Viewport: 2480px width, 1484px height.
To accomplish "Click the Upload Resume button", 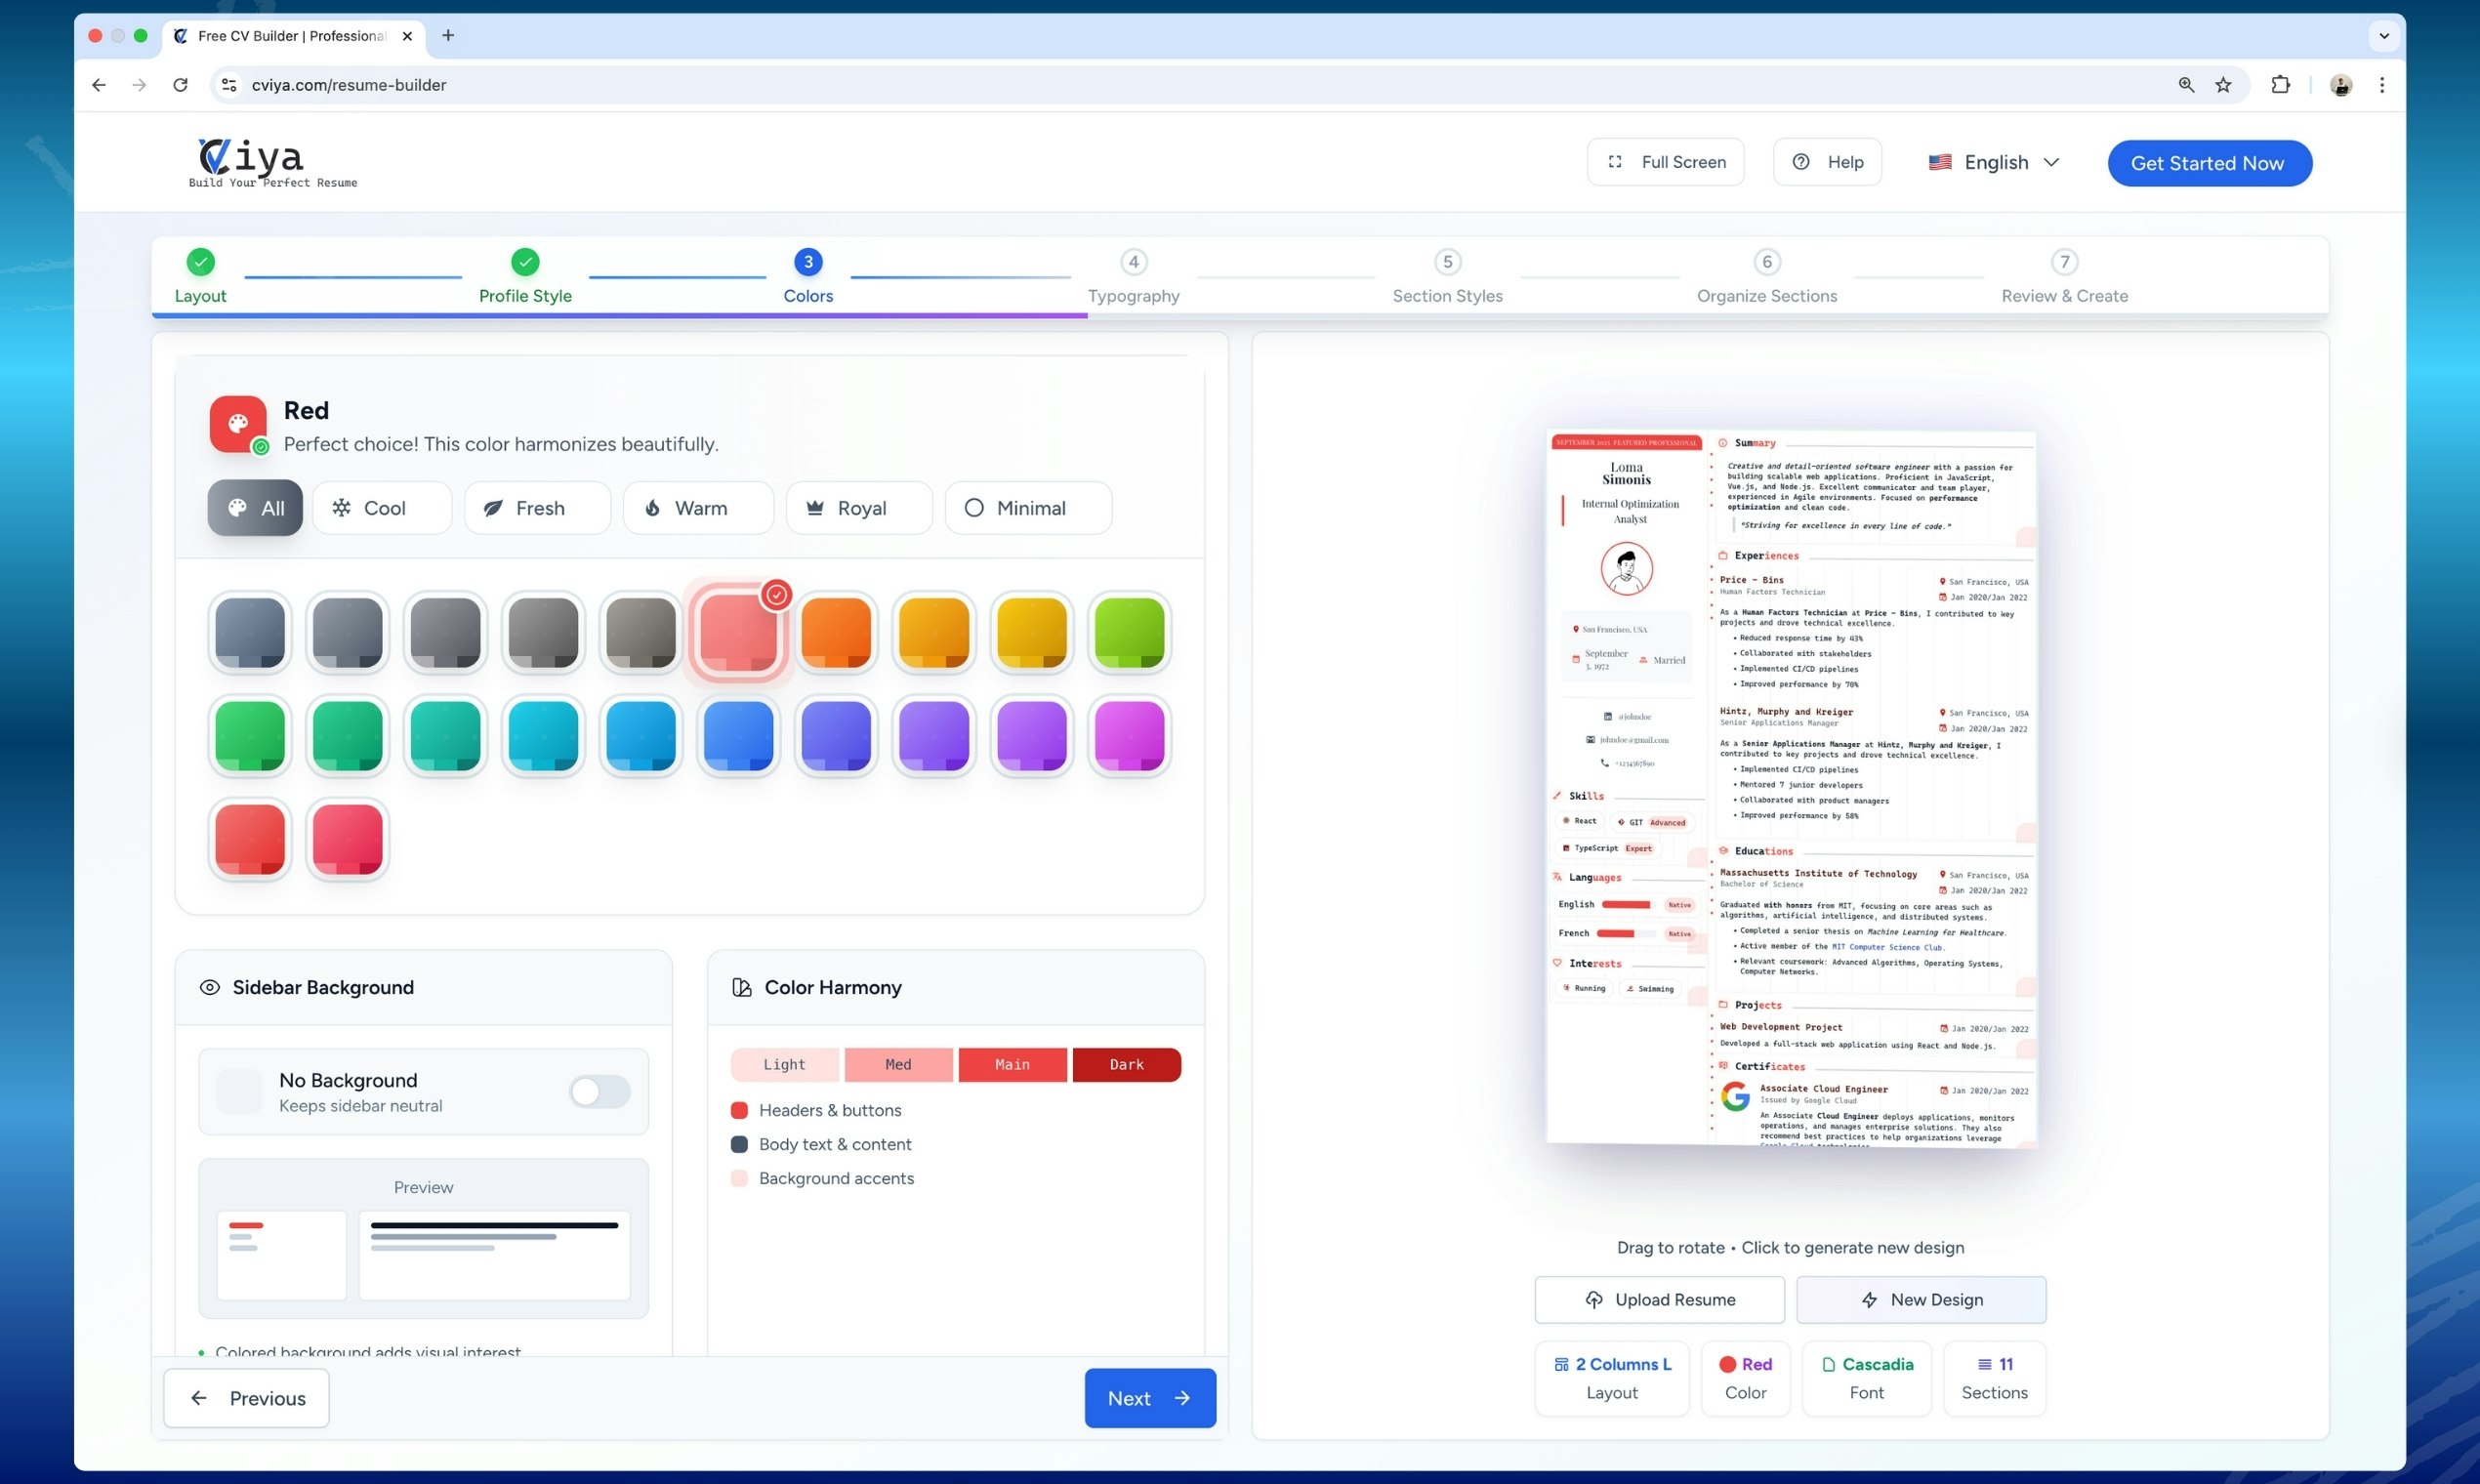I will (x=1659, y=1299).
